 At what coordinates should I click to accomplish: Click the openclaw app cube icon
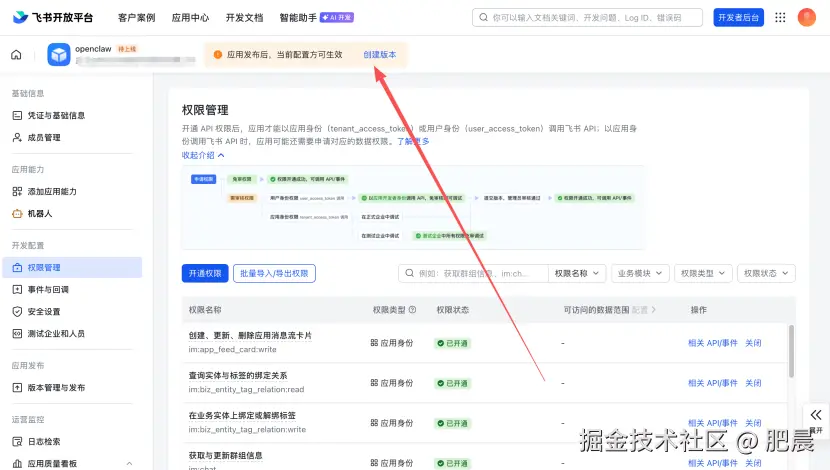click(x=59, y=55)
